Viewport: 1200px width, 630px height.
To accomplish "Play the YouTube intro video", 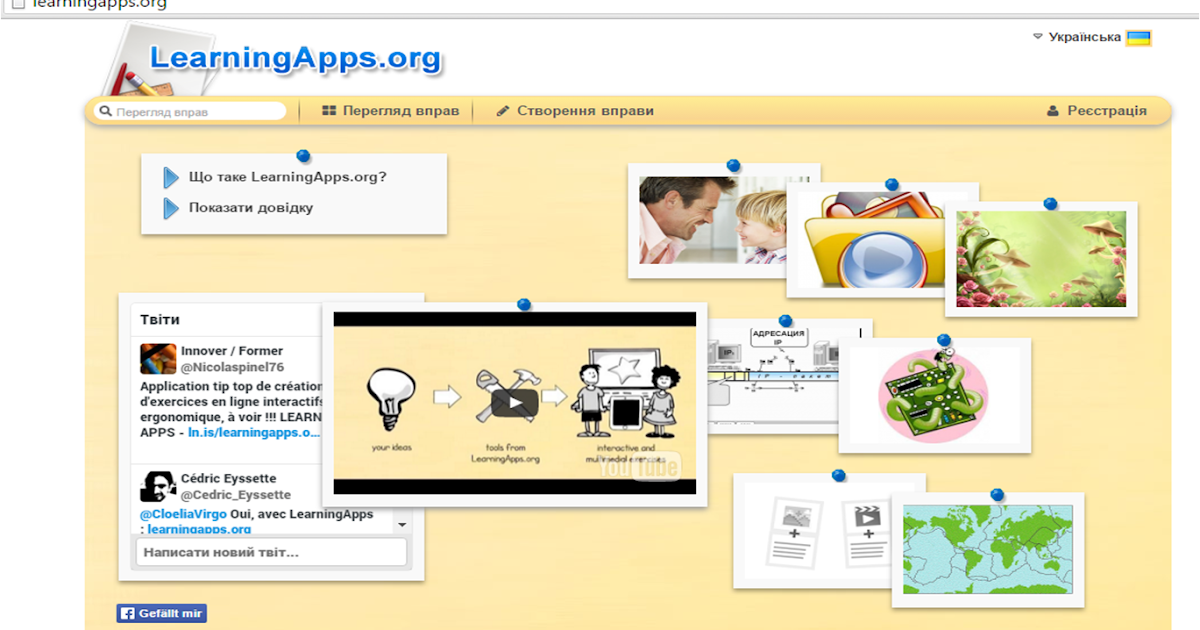I will point(514,403).
